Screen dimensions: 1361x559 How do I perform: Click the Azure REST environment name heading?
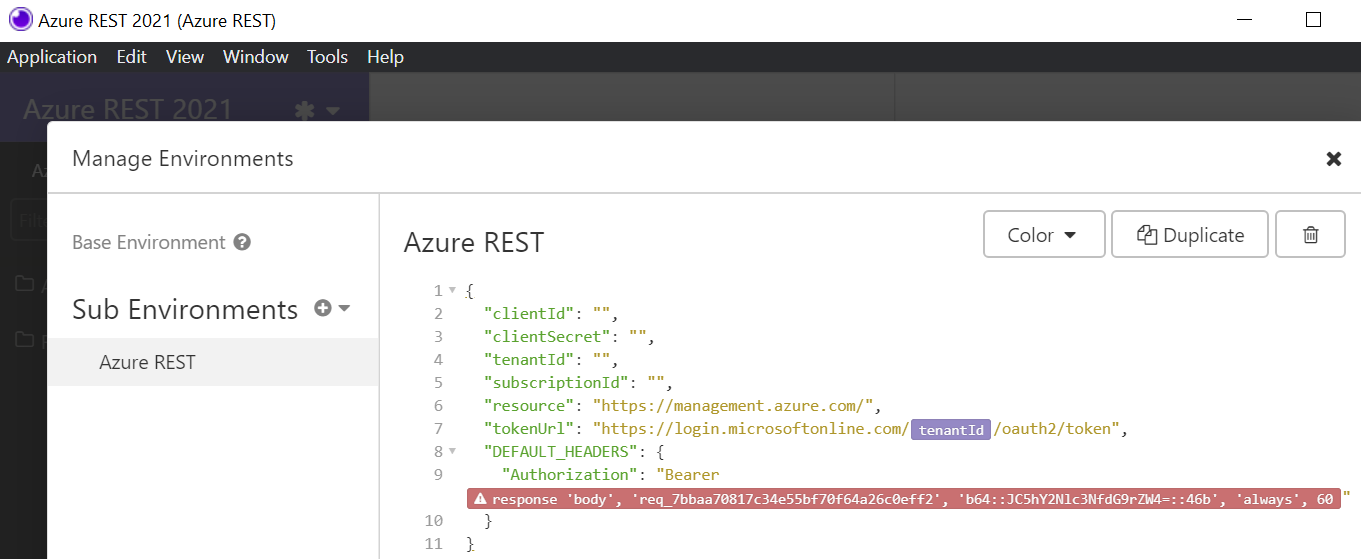[x=473, y=242]
